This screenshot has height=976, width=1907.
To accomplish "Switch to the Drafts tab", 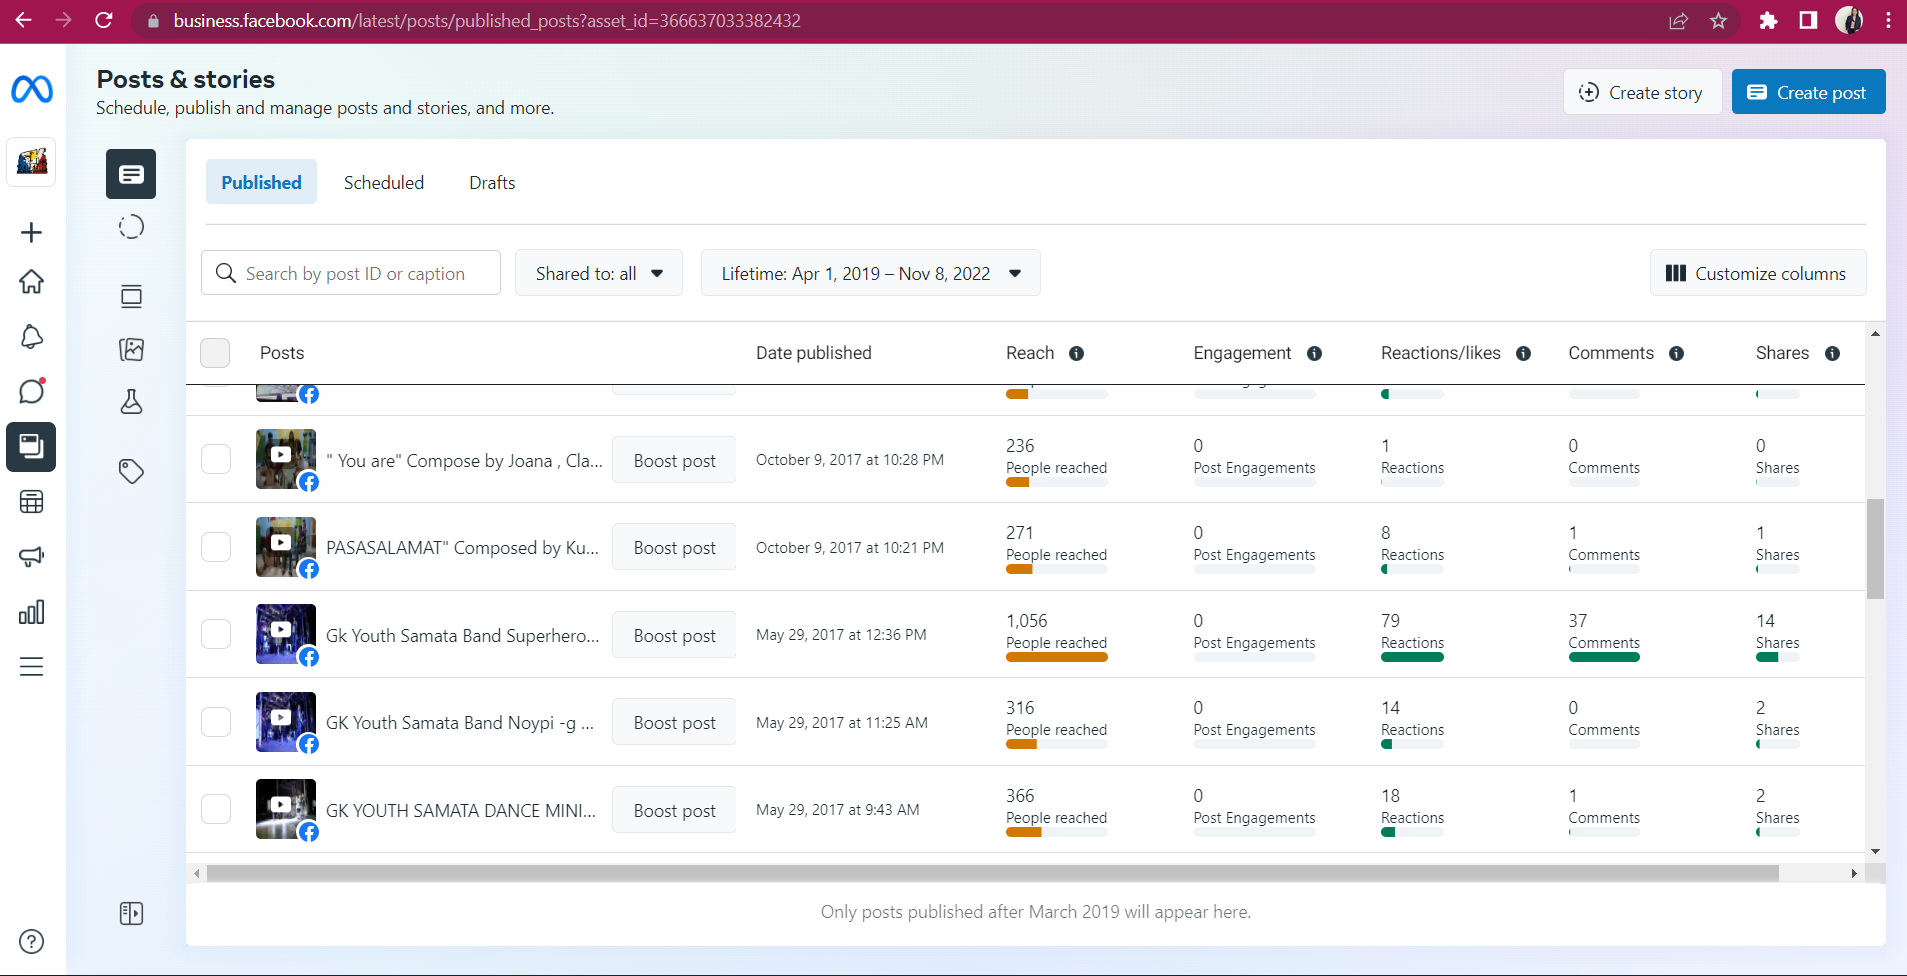I will 492,182.
